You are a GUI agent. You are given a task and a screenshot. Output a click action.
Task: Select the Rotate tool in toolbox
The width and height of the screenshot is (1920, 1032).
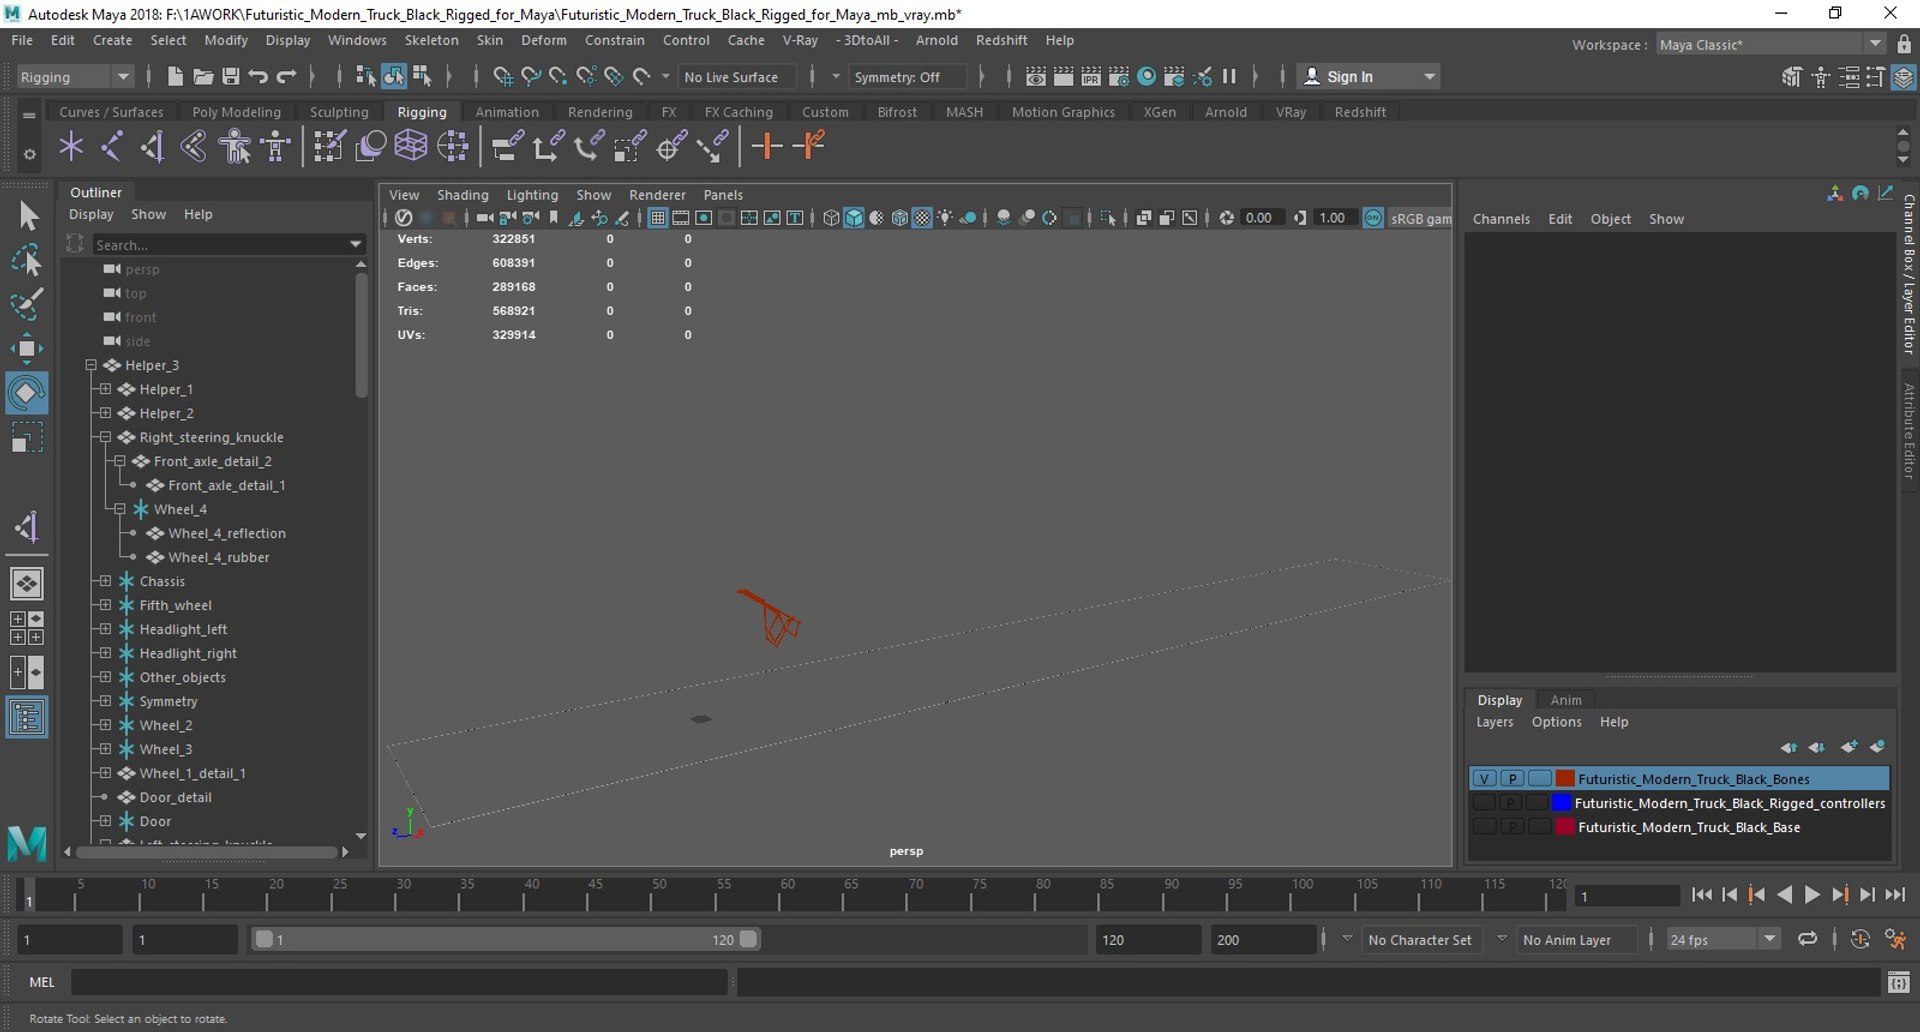27,393
